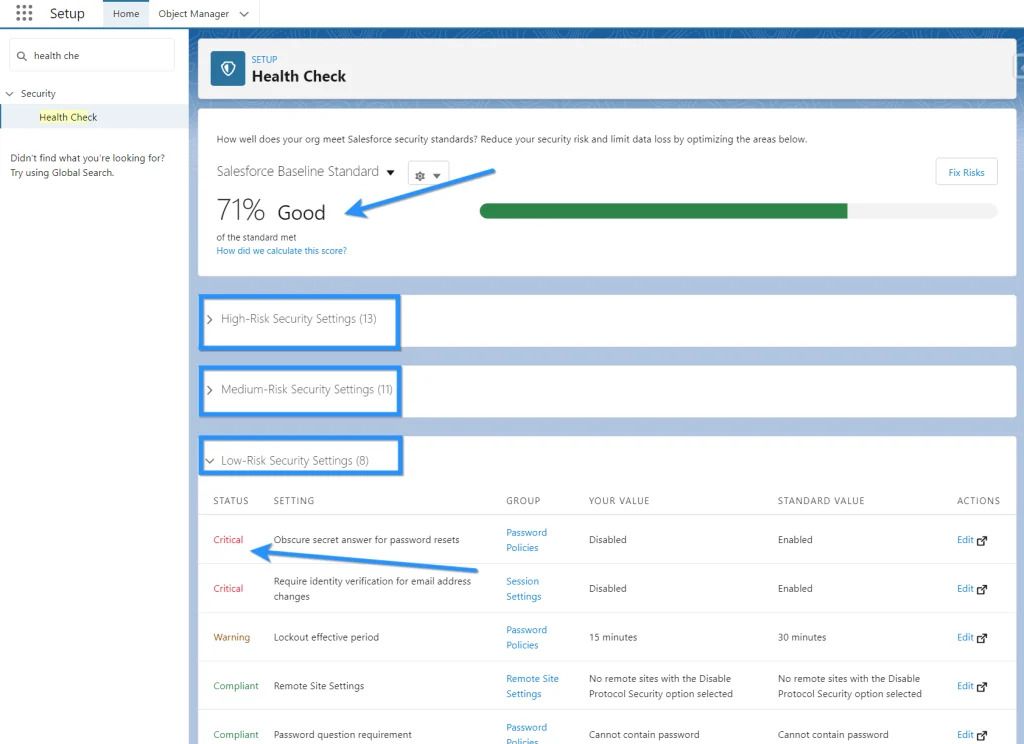Viewport: 1024px width, 744px height.
Task: Collapse Low-Risk Security Settings section
Action: coord(210,461)
